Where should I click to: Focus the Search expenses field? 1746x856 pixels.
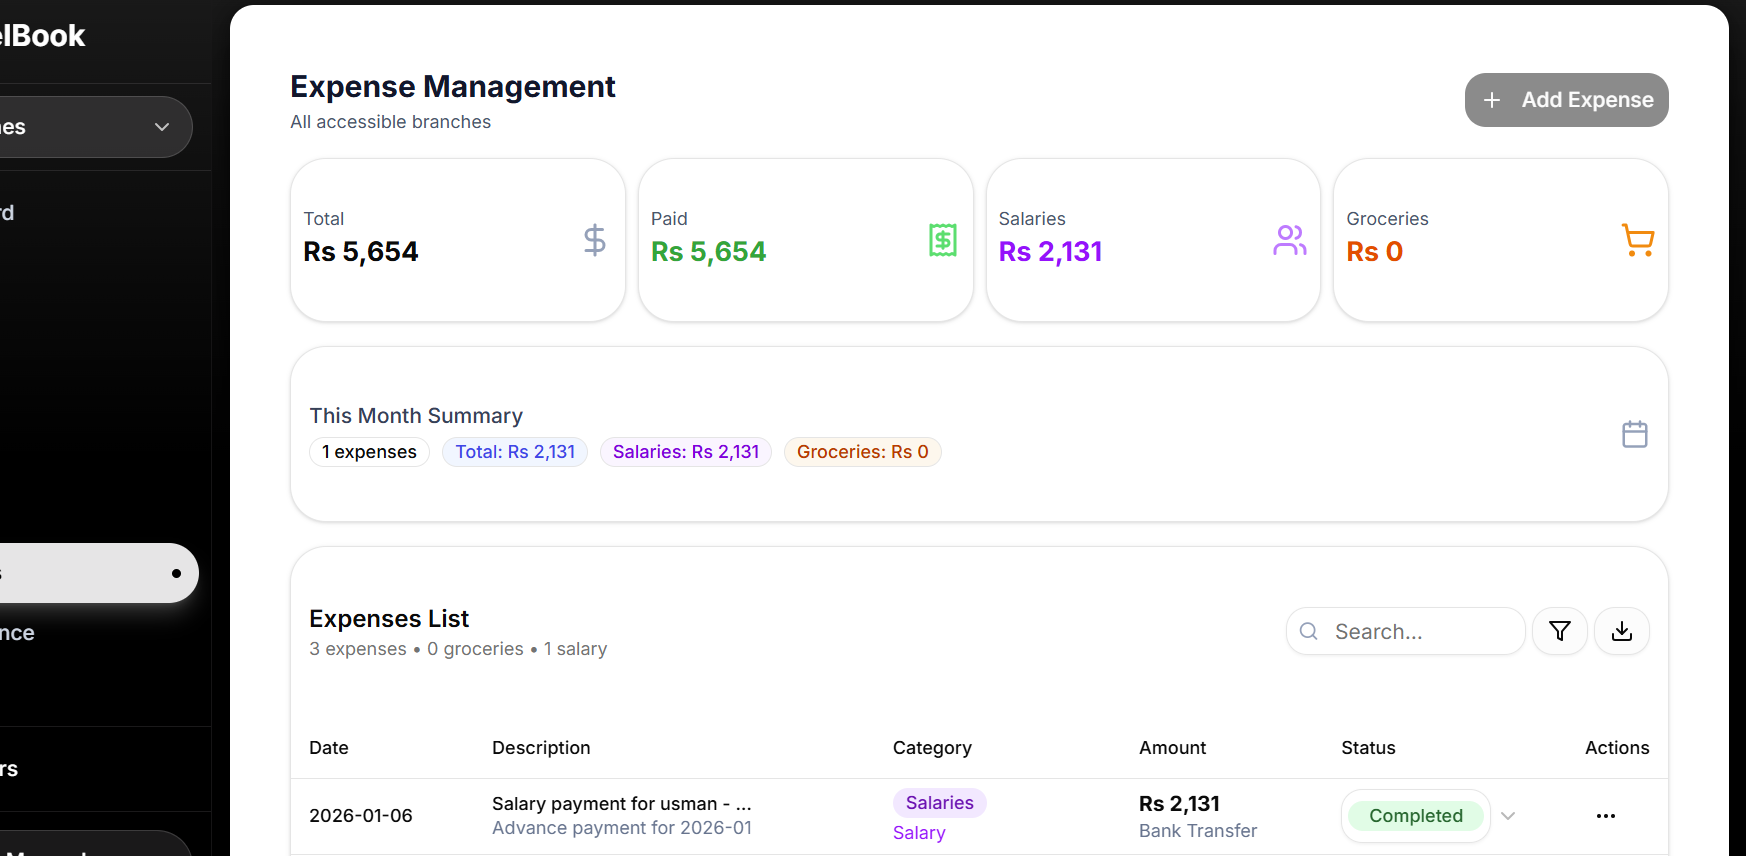coord(1405,631)
